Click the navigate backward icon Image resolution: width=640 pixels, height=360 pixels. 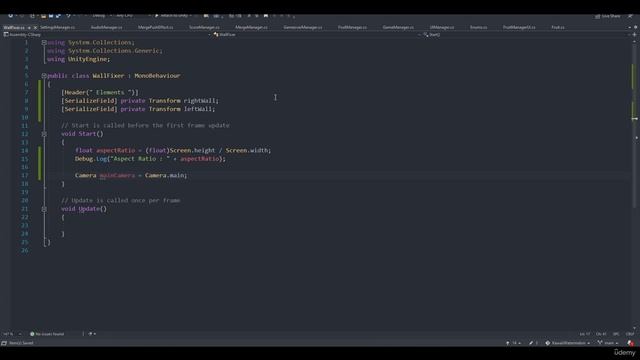(10, 16)
